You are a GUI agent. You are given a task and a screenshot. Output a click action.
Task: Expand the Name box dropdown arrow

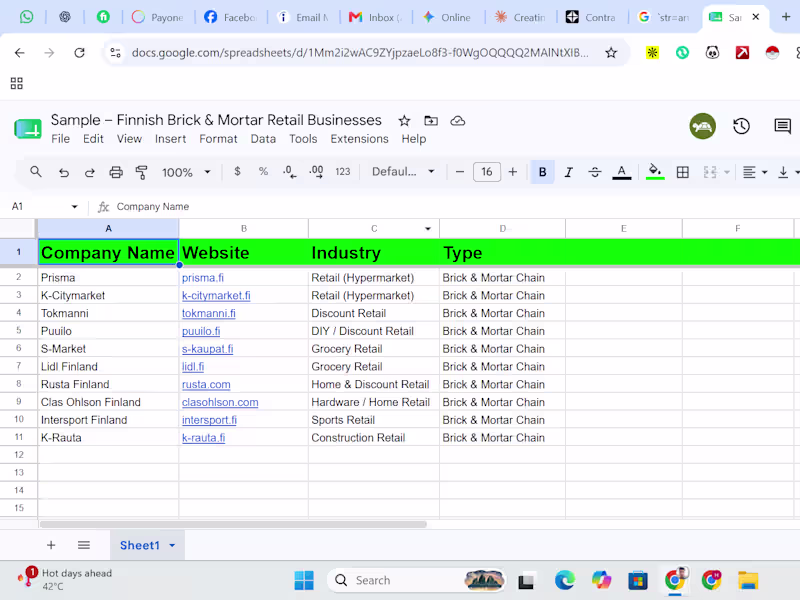74,207
